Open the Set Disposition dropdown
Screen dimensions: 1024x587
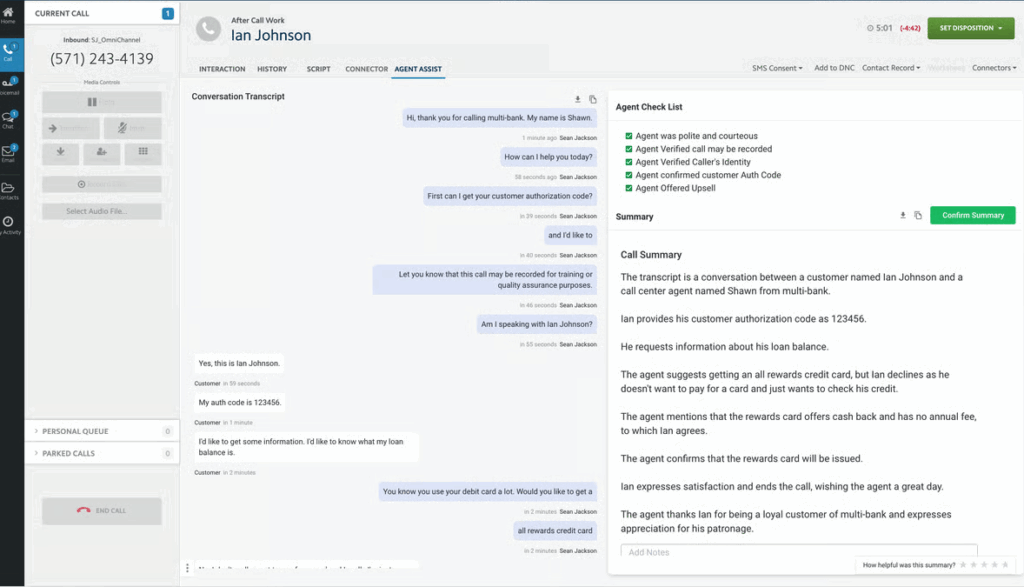pyautogui.click(x=970, y=28)
